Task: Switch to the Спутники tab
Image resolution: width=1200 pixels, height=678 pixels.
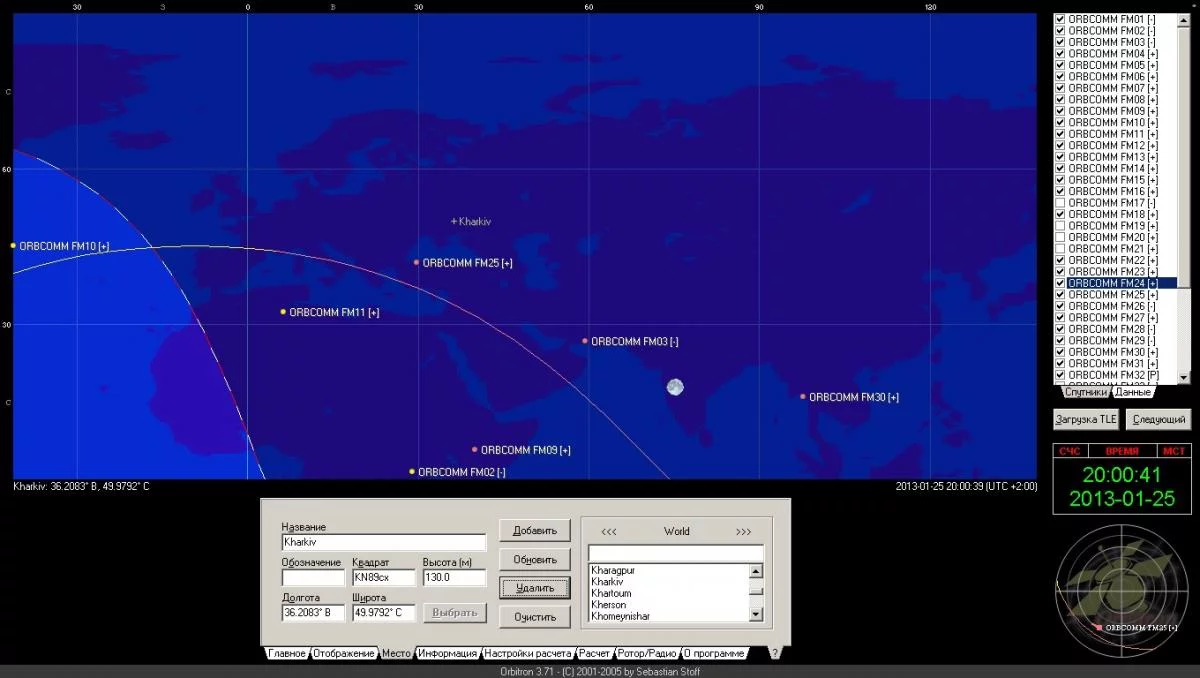Action: pyautogui.click(x=1085, y=392)
